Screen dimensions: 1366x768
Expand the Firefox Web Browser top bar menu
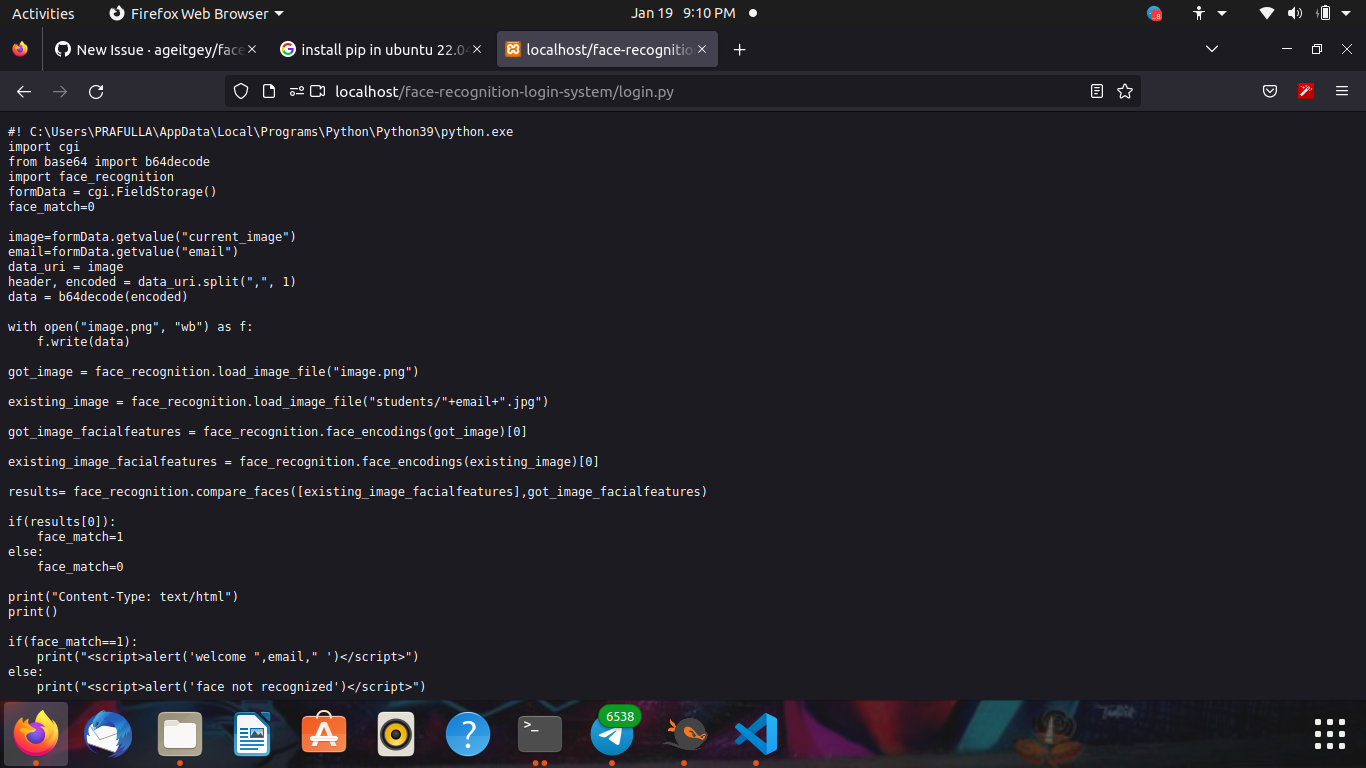coord(196,13)
